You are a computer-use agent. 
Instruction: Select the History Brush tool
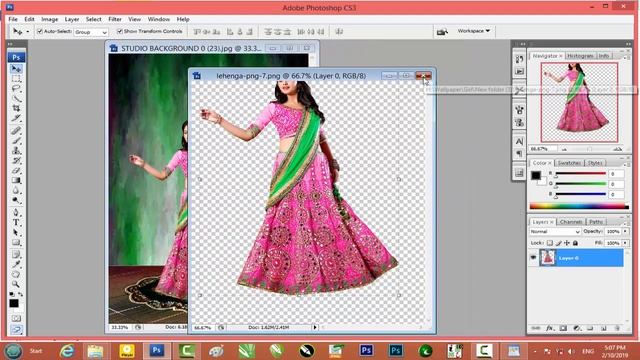[x=16, y=161]
